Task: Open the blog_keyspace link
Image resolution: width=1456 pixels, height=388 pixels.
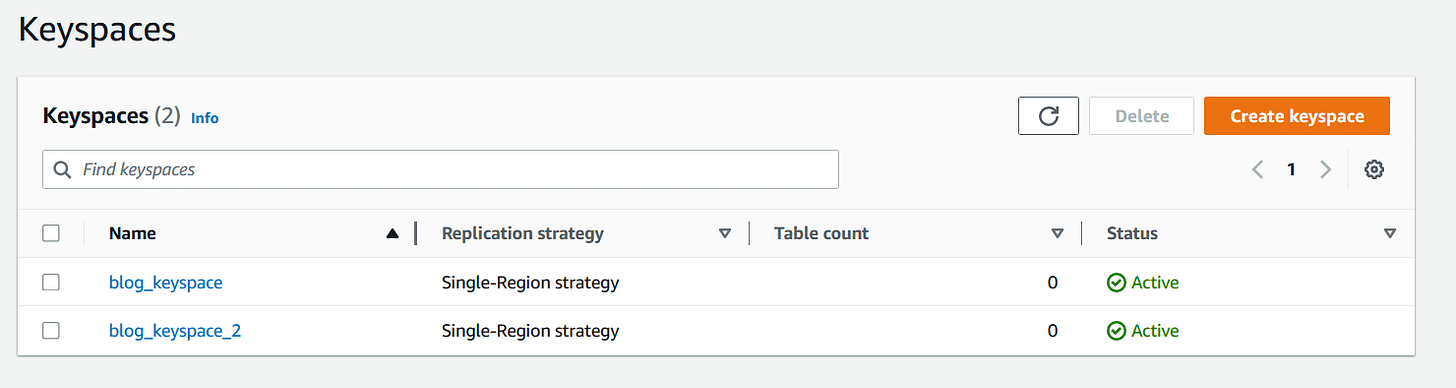Action: point(165,283)
